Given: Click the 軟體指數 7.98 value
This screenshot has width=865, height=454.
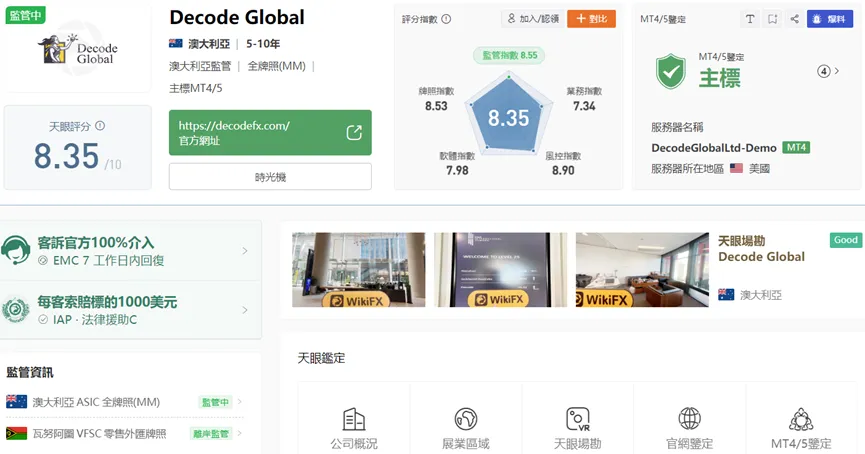Looking at the screenshot, I should click(457, 170).
